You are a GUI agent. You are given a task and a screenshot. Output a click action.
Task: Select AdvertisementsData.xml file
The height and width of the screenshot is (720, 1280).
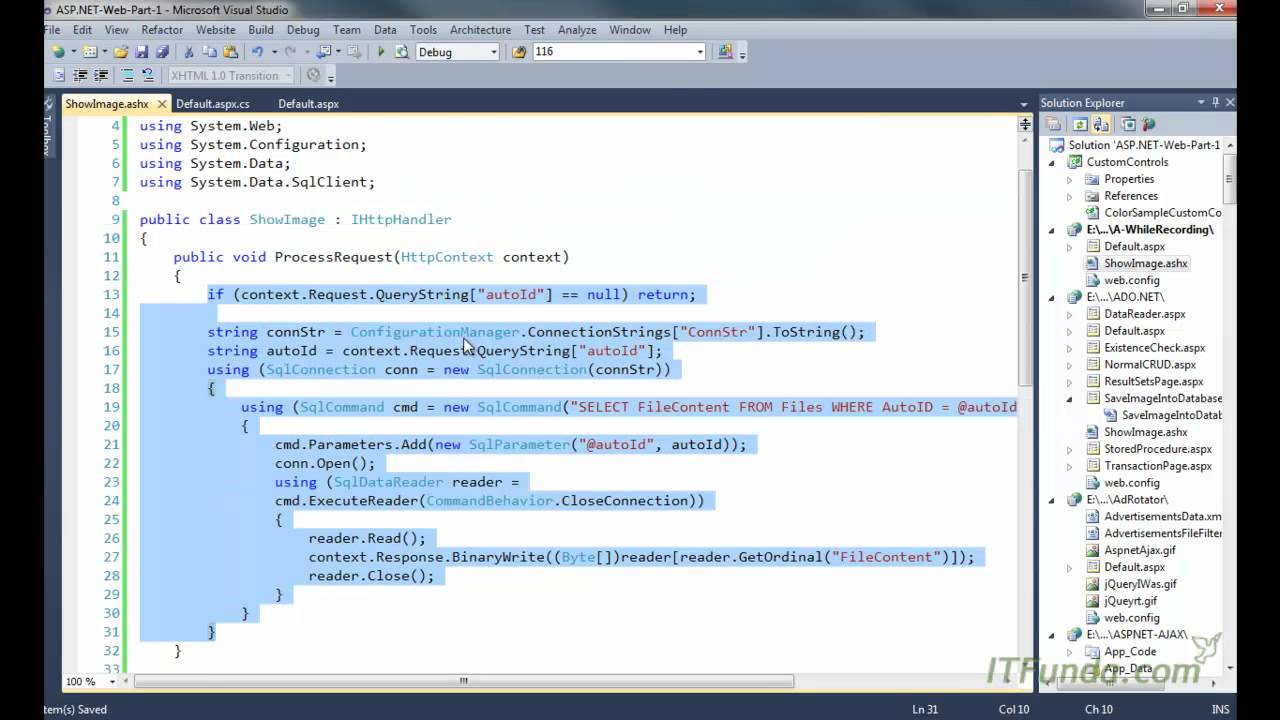click(1162, 516)
